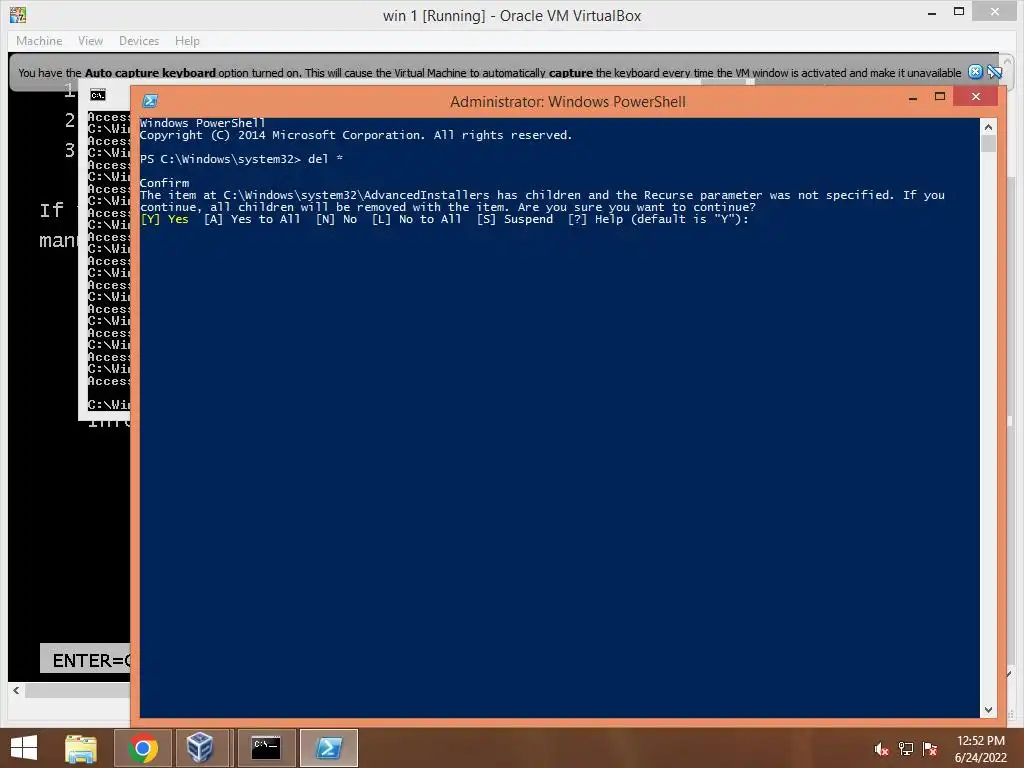Click the PowerShell window title icon

point(150,101)
